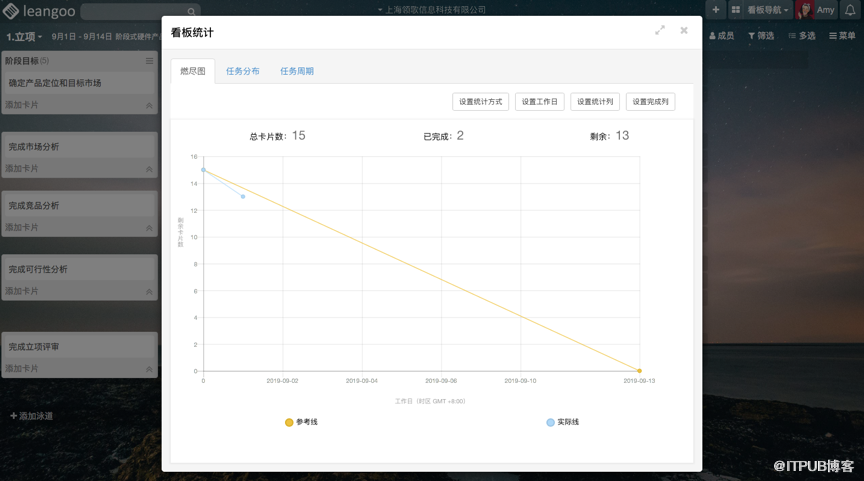Click the search magnifier icon
This screenshot has height=481, width=864.
[x=193, y=12]
